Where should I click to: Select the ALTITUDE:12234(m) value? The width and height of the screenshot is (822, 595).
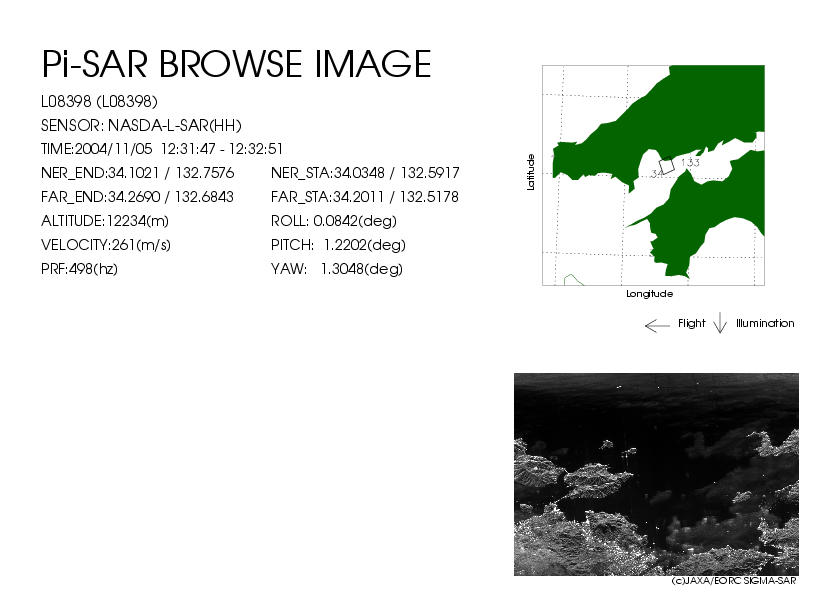(x=105, y=221)
